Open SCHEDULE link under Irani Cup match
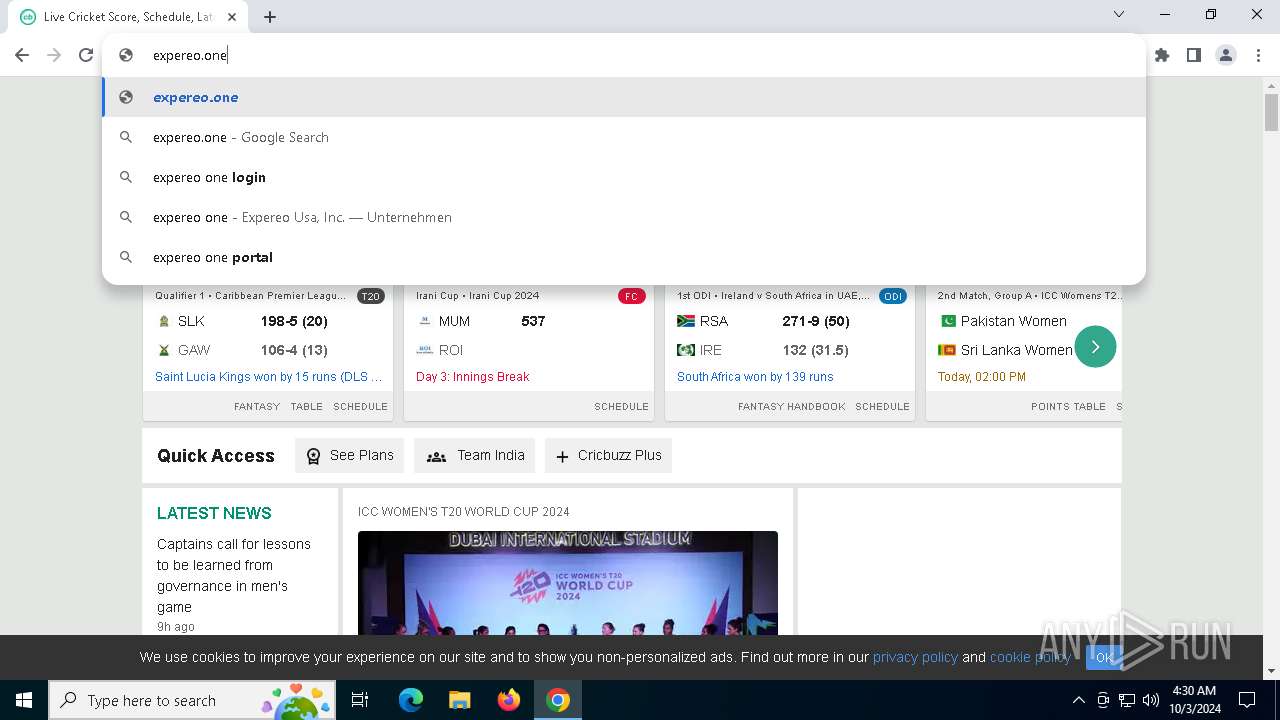Image resolution: width=1280 pixels, height=720 pixels. (x=621, y=406)
